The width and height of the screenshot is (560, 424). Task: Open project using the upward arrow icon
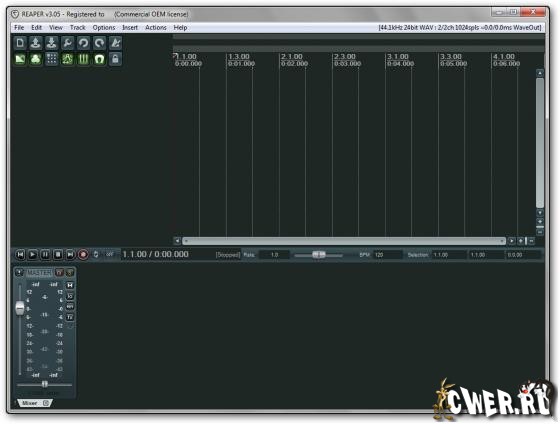[35, 43]
